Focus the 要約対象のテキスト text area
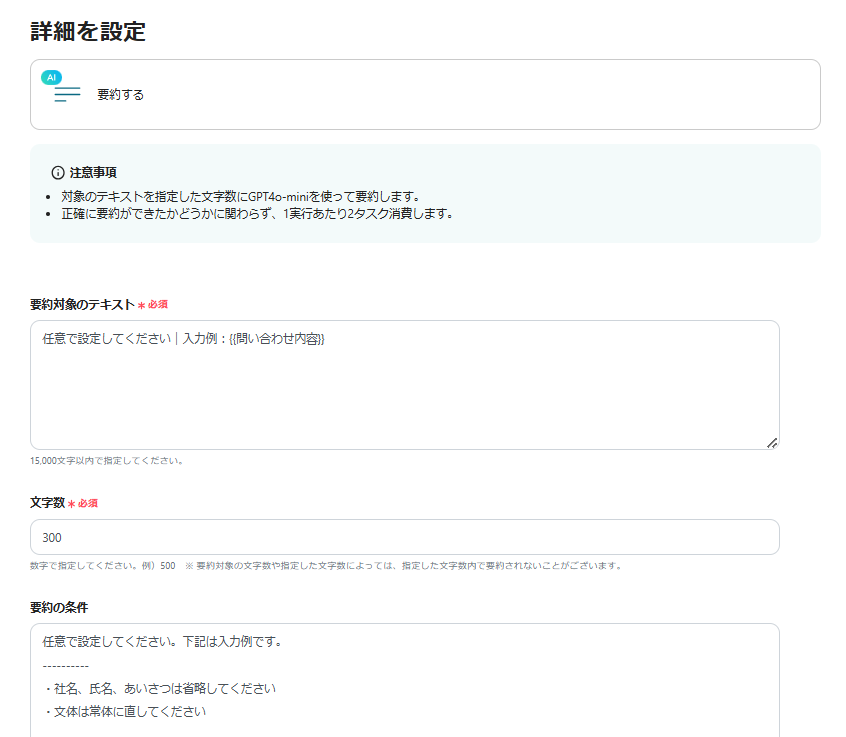This screenshot has height=737, width=846. point(404,390)
